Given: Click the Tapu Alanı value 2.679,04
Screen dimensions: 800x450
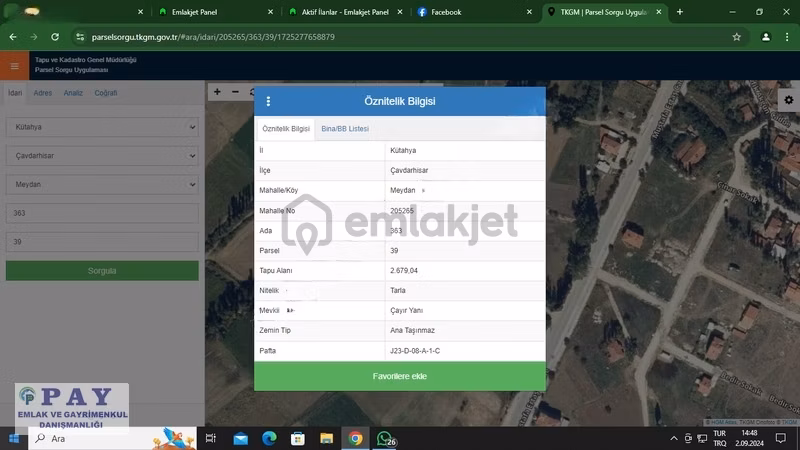Looking at the screenshot, I should point(404,270).
